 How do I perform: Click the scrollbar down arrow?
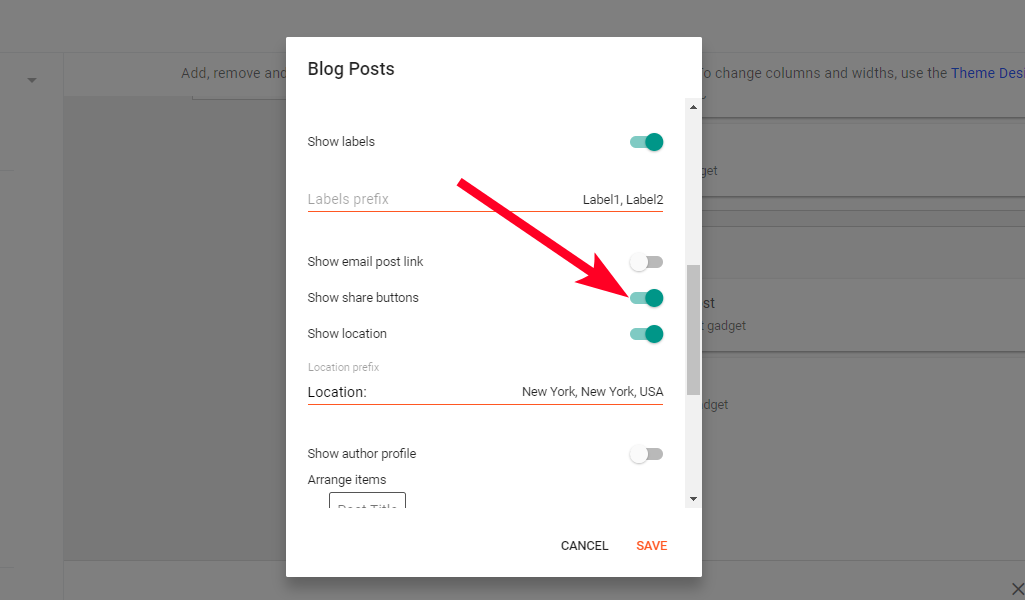point(691,498)
